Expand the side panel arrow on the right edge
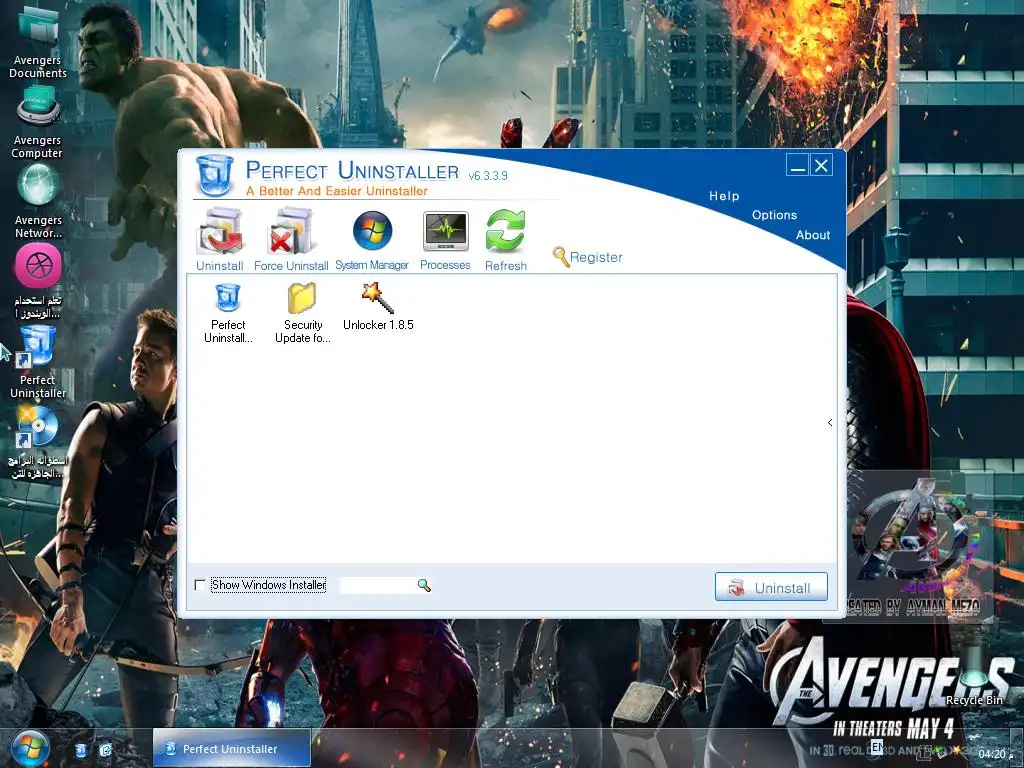 click(830, 423)
